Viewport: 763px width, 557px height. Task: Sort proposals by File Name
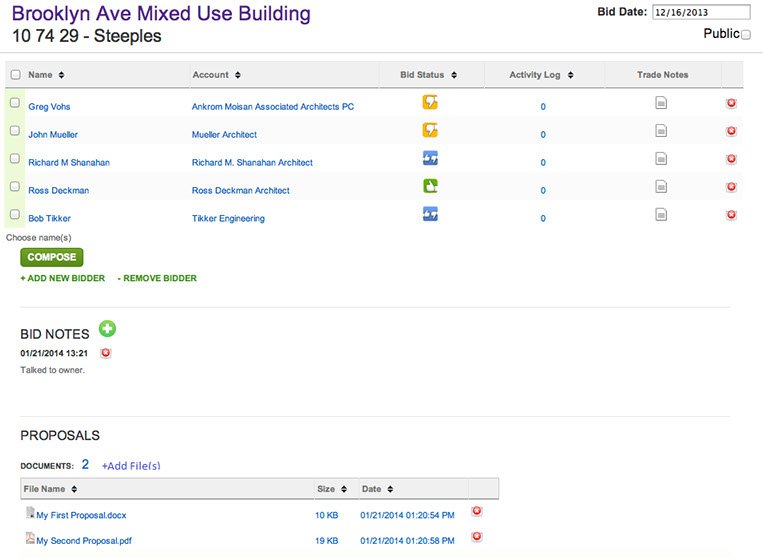point(51,489)
